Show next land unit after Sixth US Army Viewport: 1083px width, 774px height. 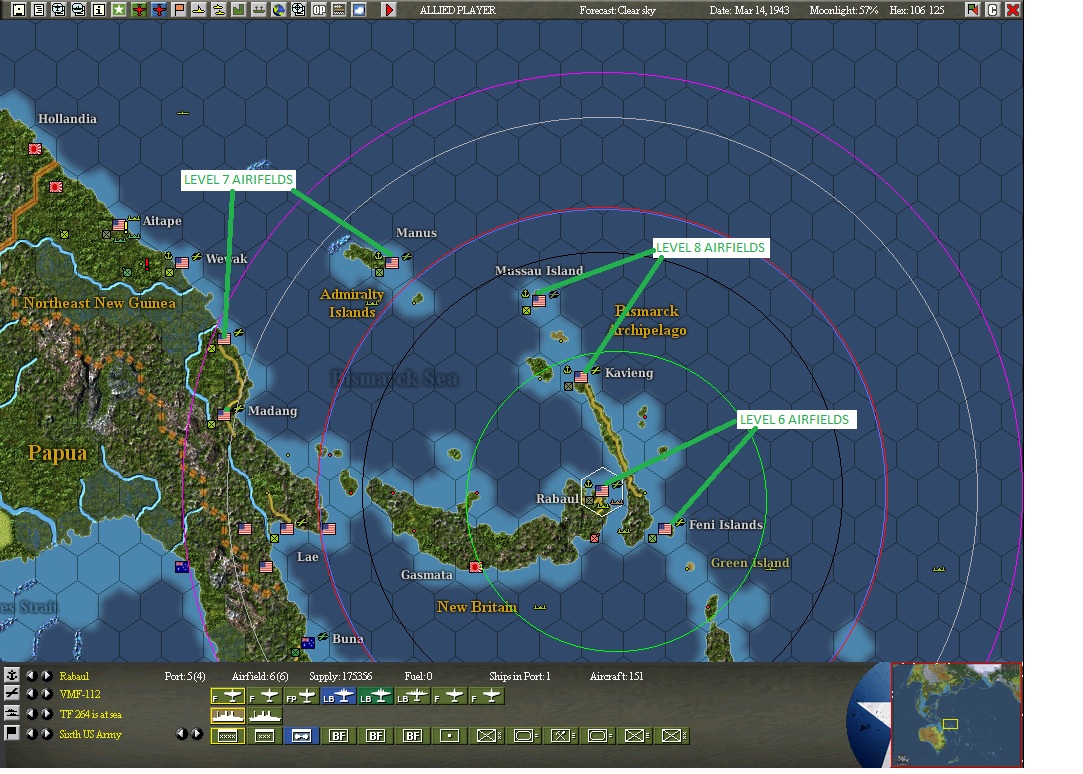click(46, 733)
